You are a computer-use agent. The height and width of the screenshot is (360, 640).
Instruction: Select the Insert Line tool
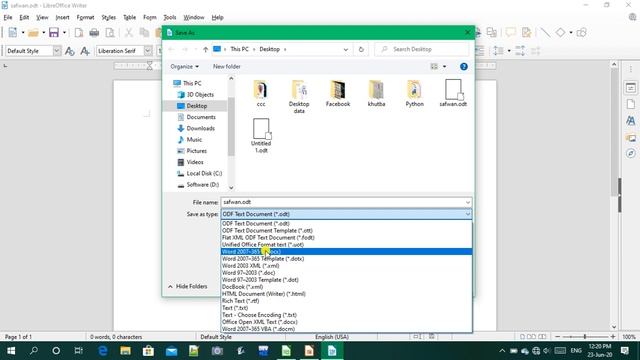(x=545, y=32)
